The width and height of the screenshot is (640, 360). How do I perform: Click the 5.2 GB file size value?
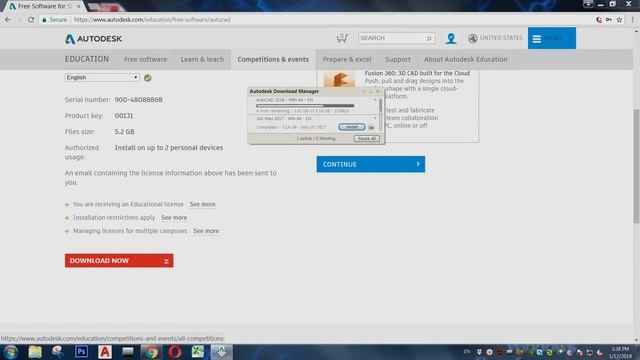pyautogui.click(x=124, y=132)
